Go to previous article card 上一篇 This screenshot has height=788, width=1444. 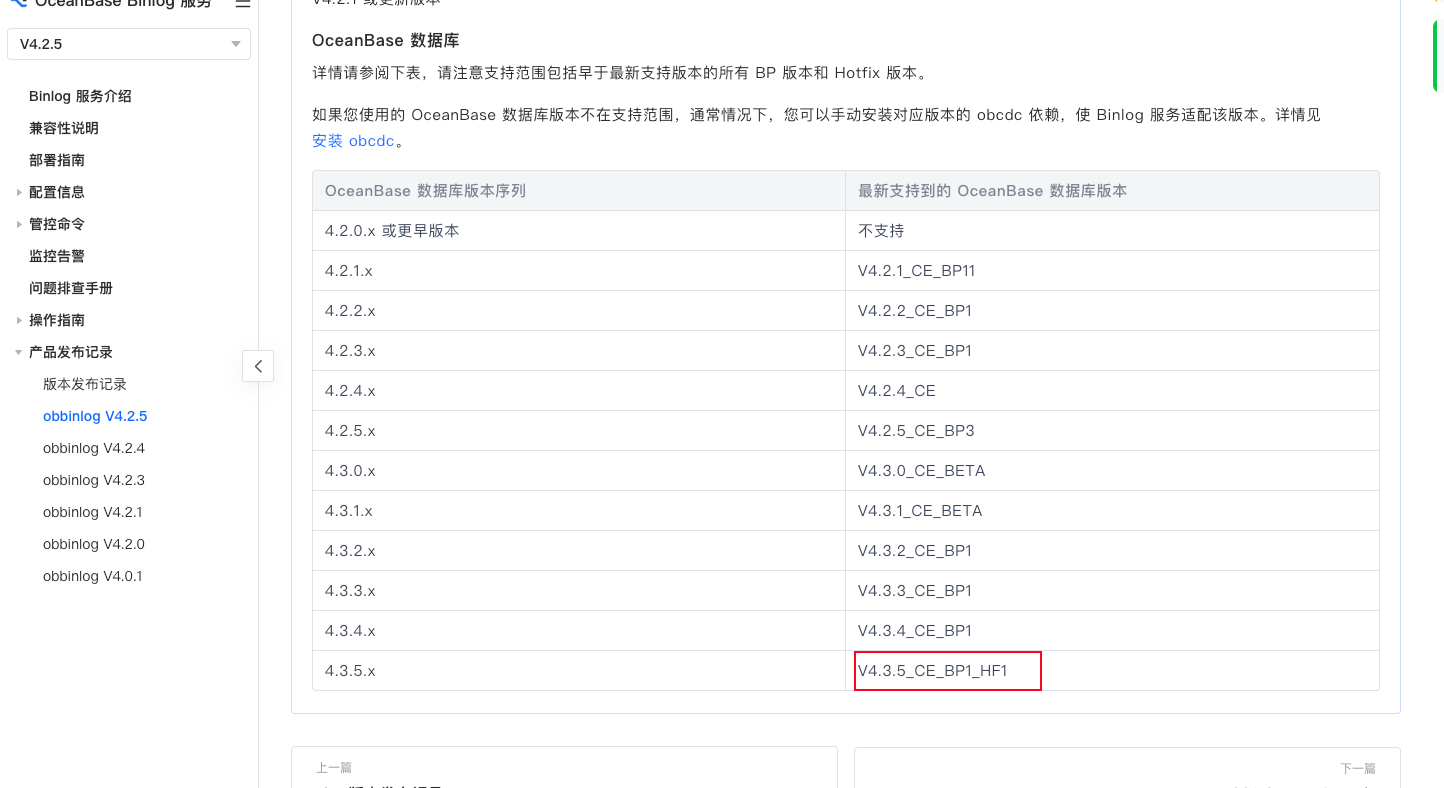(x=564, y=768)
